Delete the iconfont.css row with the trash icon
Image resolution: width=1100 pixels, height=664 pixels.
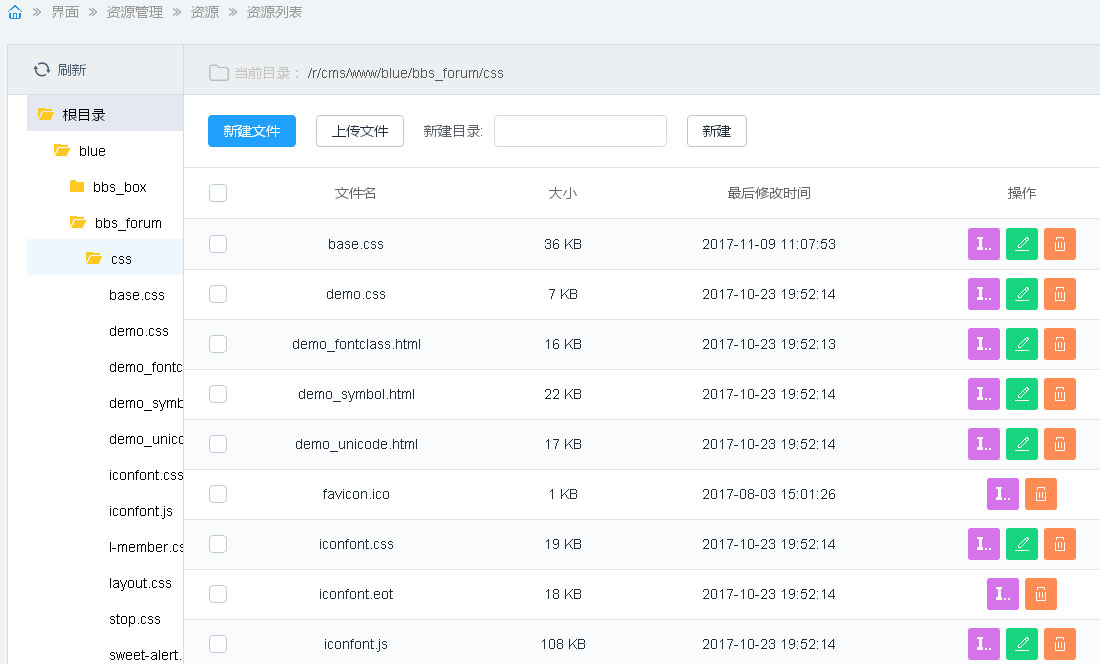(1059, 544)
